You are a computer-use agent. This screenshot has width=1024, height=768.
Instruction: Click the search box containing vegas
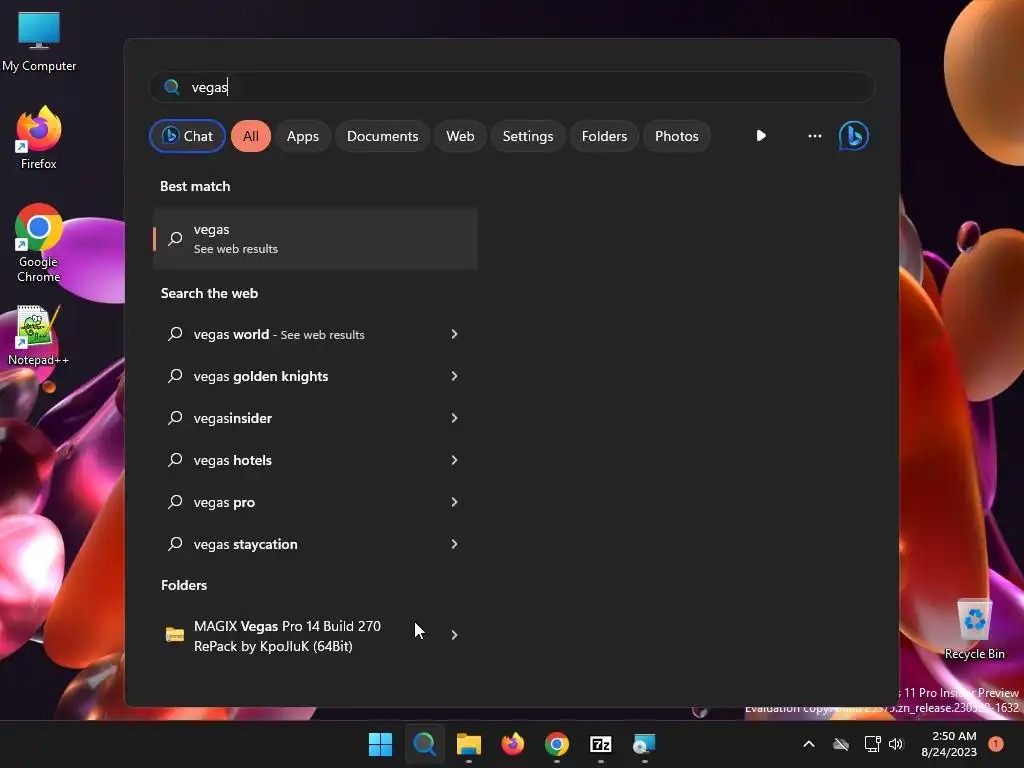point(512,87)
